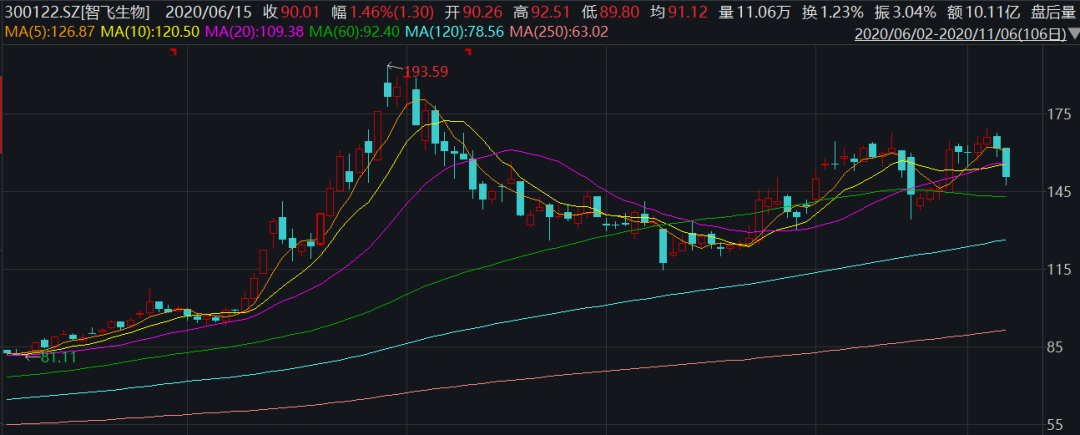Select the MA(250):63.02 indicator label
Viewport: 1080px width, 435px height.
[559, 32]
